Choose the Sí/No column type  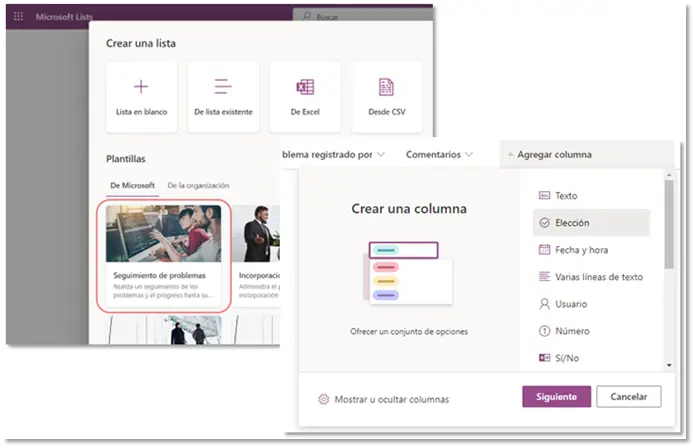[591, 358]
